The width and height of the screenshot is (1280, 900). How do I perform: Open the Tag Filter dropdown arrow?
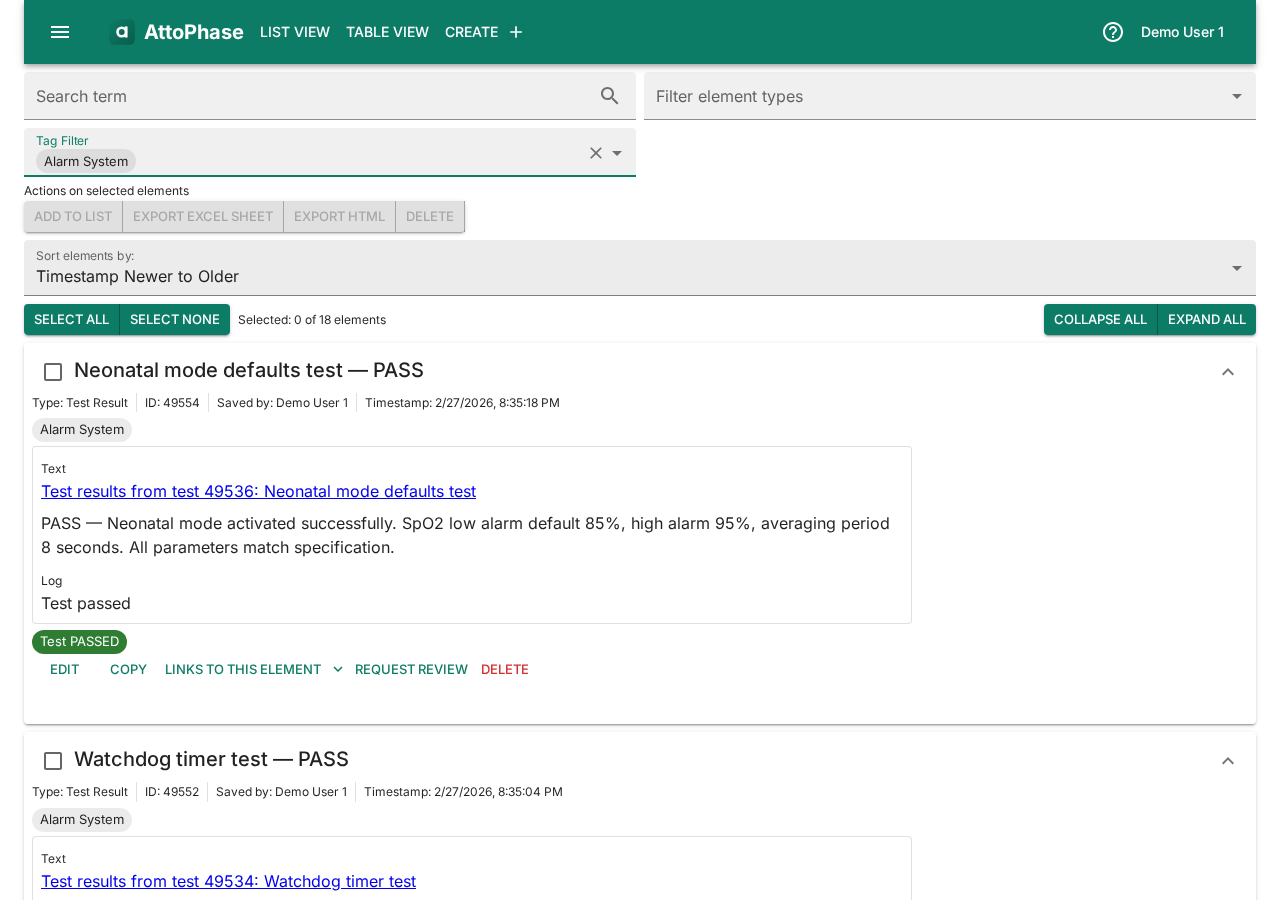pos(617,153)
